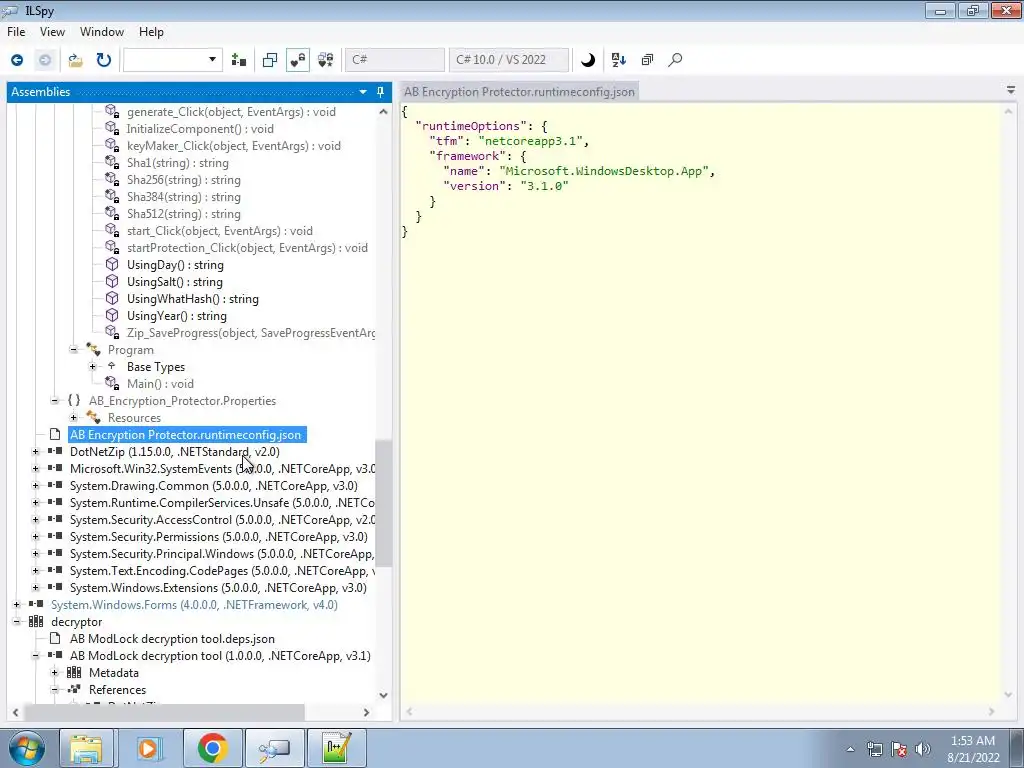Open the View menu
1024x768 pixels.
[52, 32]
